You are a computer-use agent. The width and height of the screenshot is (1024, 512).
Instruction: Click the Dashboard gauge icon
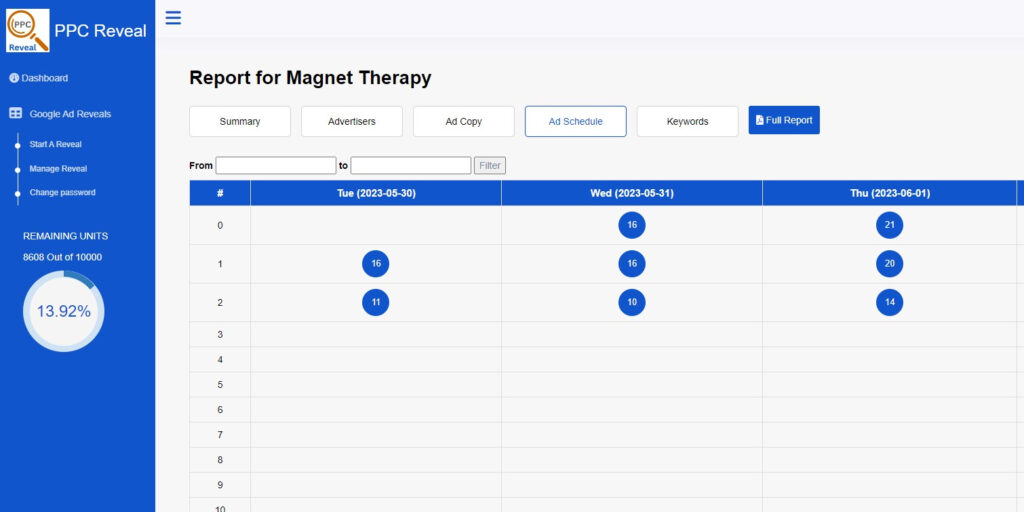tap(14, 78)
